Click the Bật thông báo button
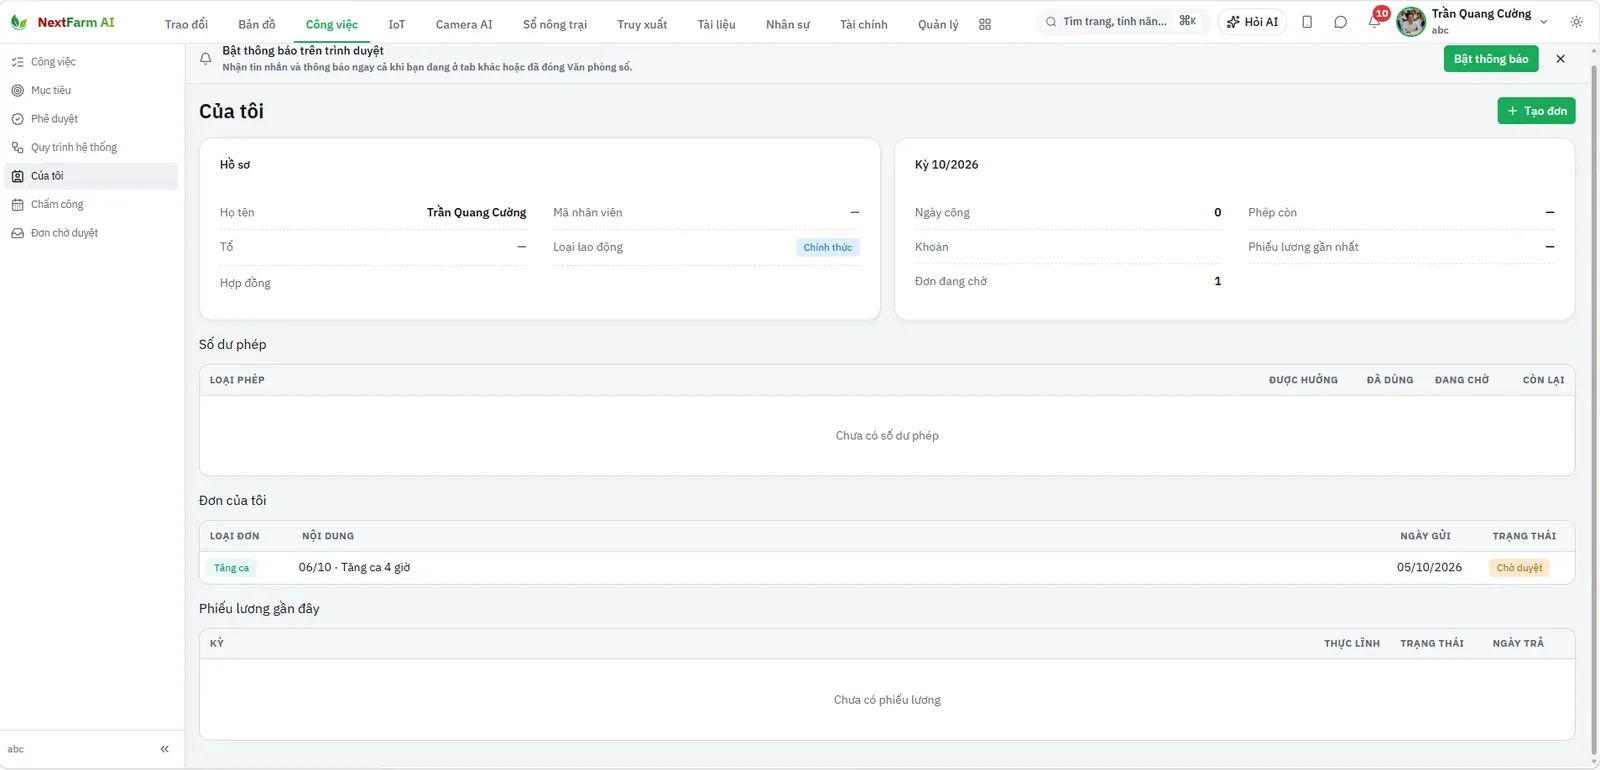1600x770 pixels. coord(1491,59)
